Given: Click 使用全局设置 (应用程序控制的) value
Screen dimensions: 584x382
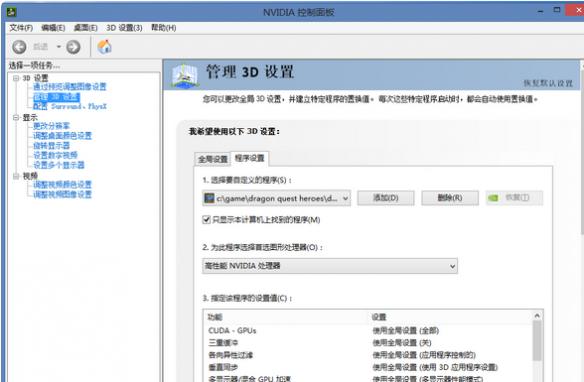Looking at the screenshot, I should pos(424,355).
